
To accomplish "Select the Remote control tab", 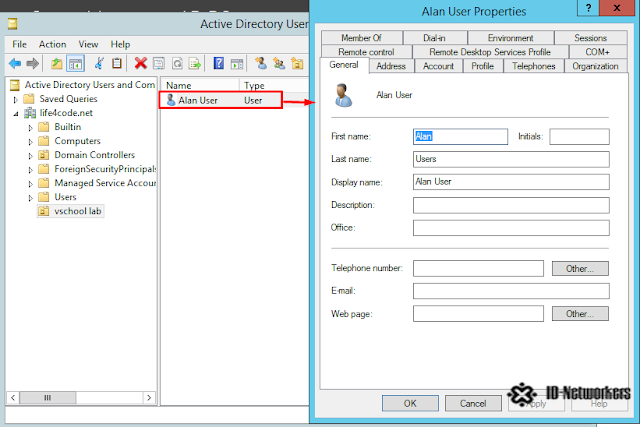I will point(366,52).
